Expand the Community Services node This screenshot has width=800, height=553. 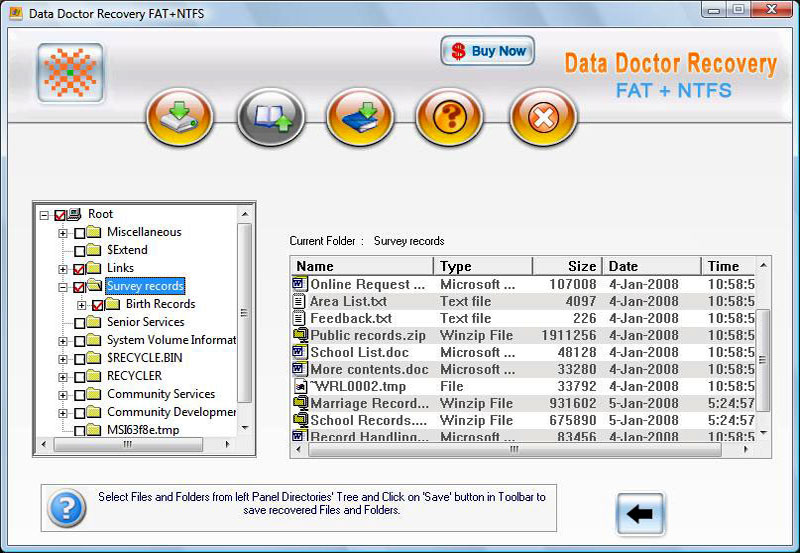pyautogui.click(x=63, y=395)
